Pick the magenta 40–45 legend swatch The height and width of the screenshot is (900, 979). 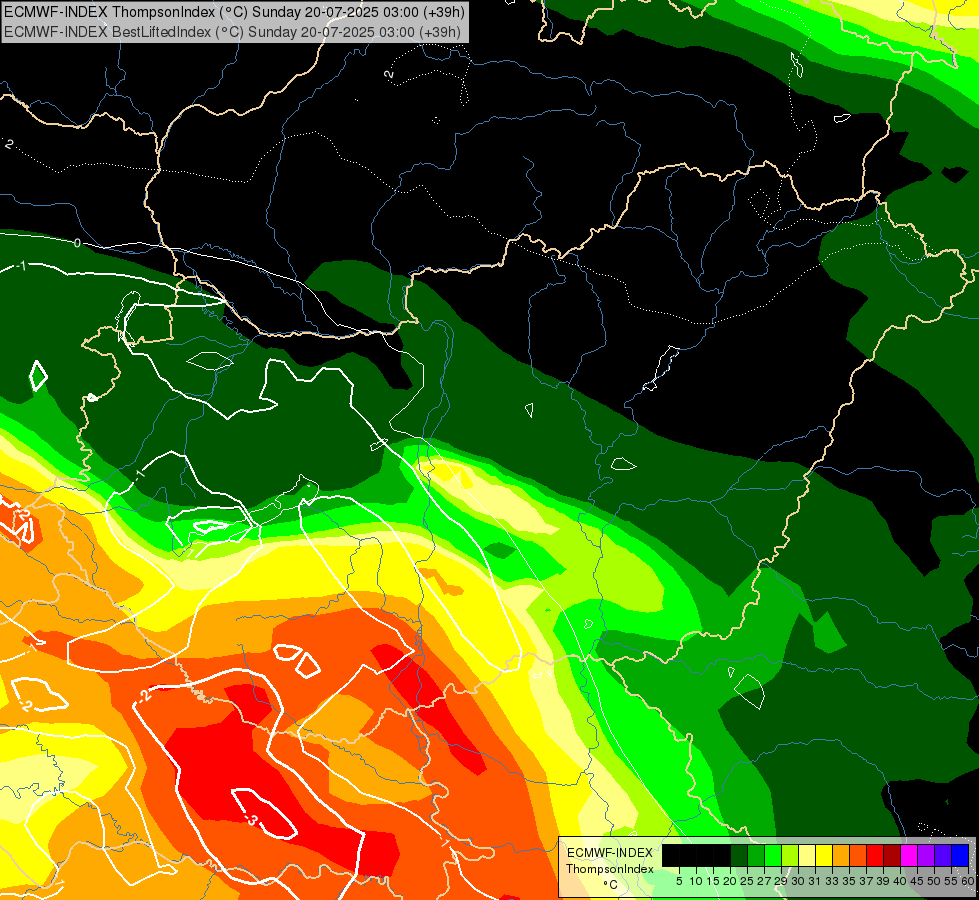[909, 855]
